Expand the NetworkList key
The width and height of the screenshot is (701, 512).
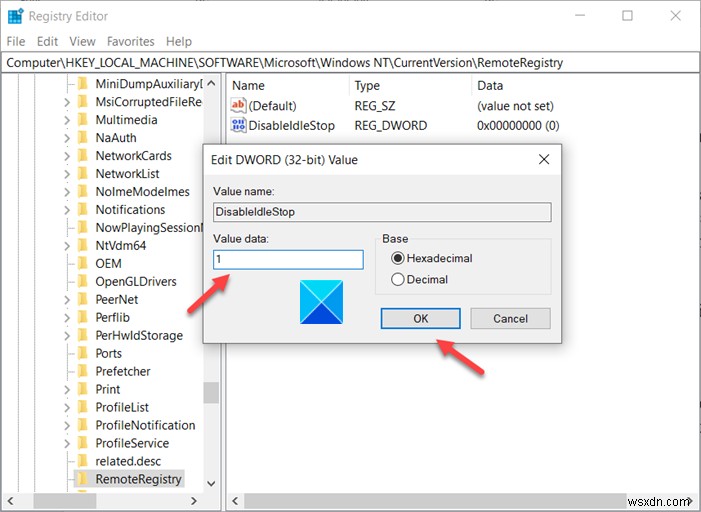pyautogui.click(x=67, y=174)
